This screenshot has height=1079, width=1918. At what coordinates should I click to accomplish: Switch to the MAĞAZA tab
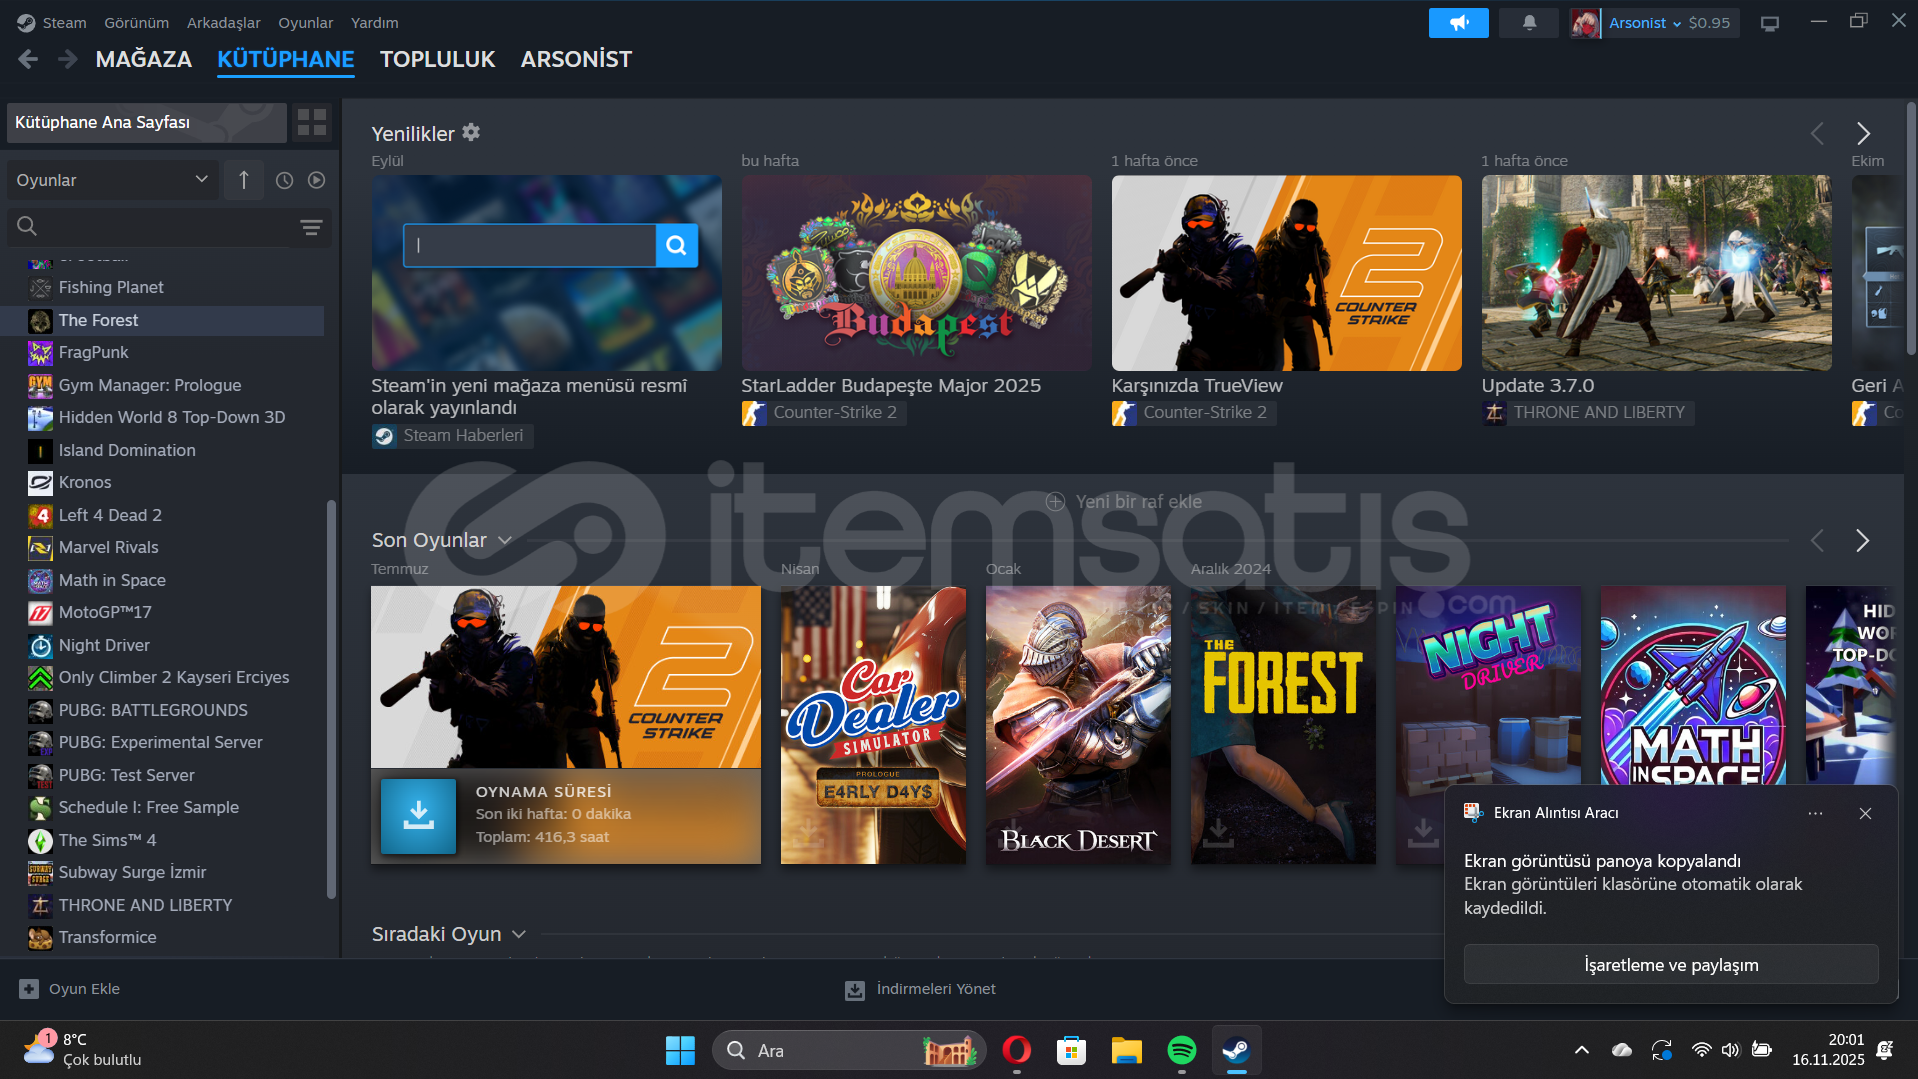tap(143, 60)
